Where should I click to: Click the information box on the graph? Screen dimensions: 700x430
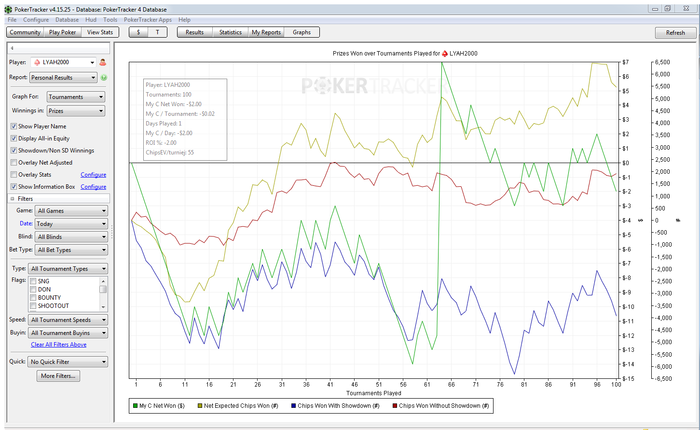coord(185,119)
